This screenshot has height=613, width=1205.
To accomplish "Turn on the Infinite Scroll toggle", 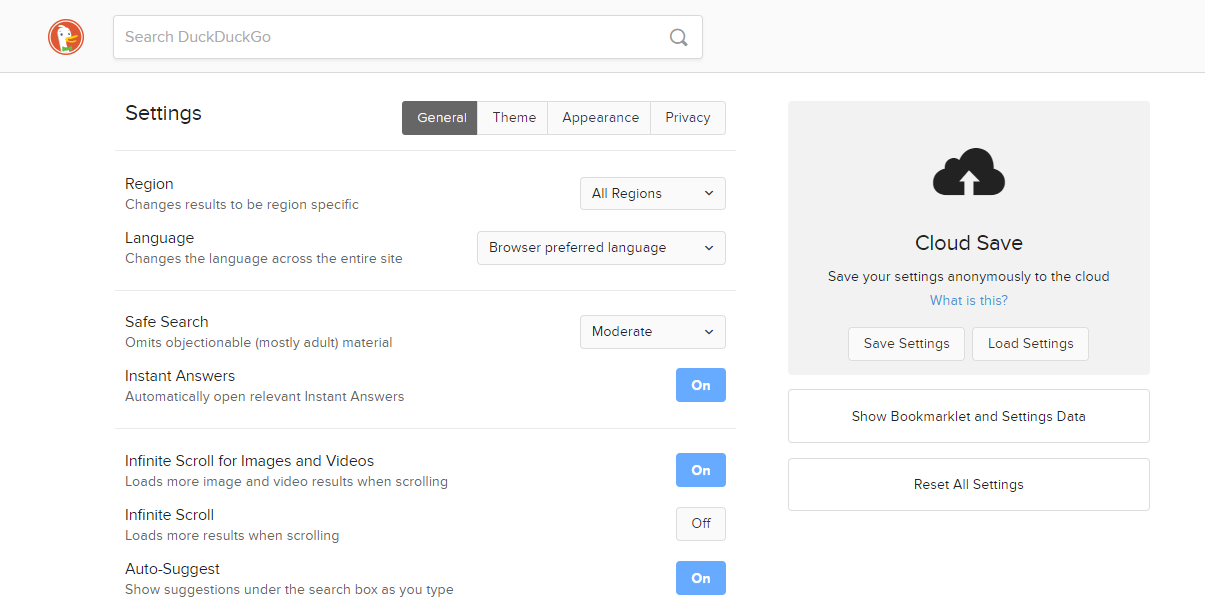I will tap(701, 524).
